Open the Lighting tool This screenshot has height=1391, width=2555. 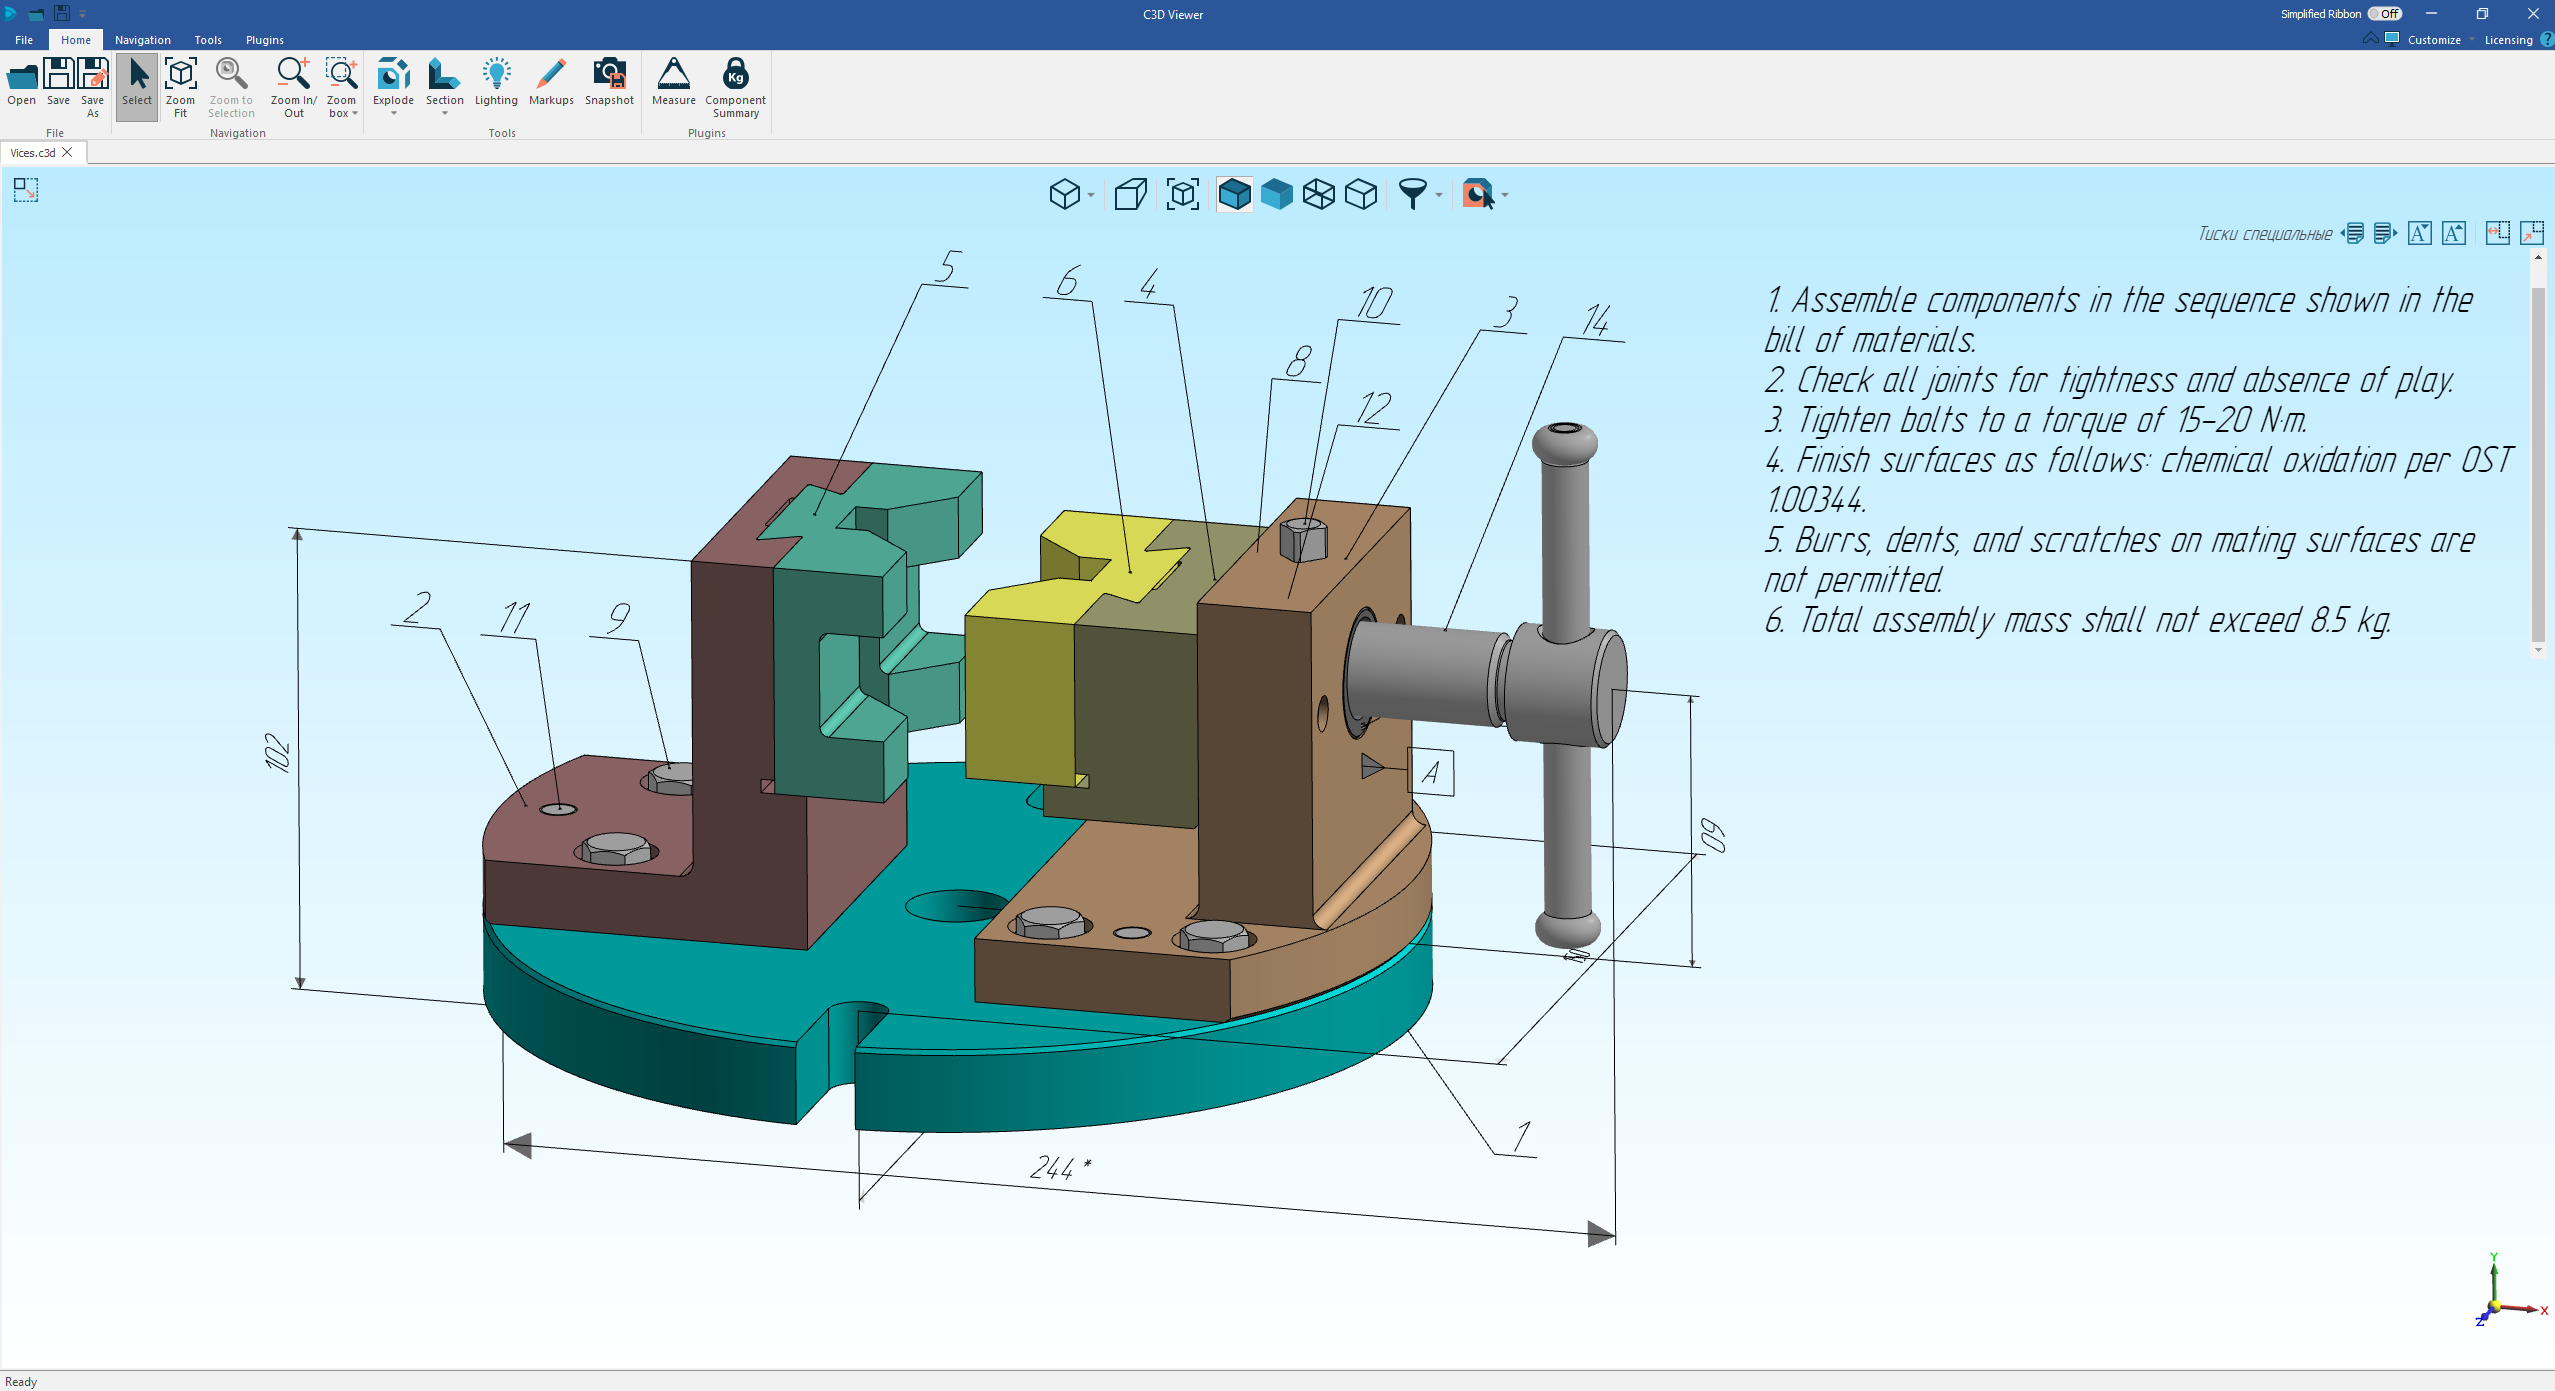click(x=496, y=76)
